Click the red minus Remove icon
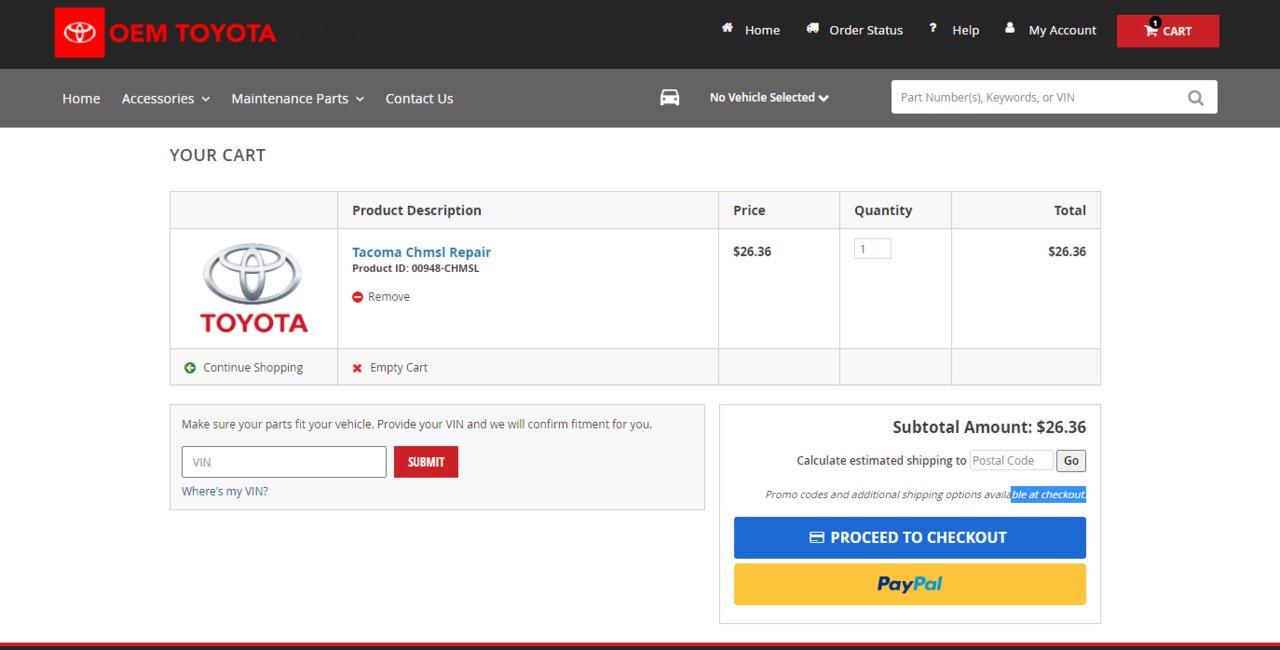 [358, 297]
